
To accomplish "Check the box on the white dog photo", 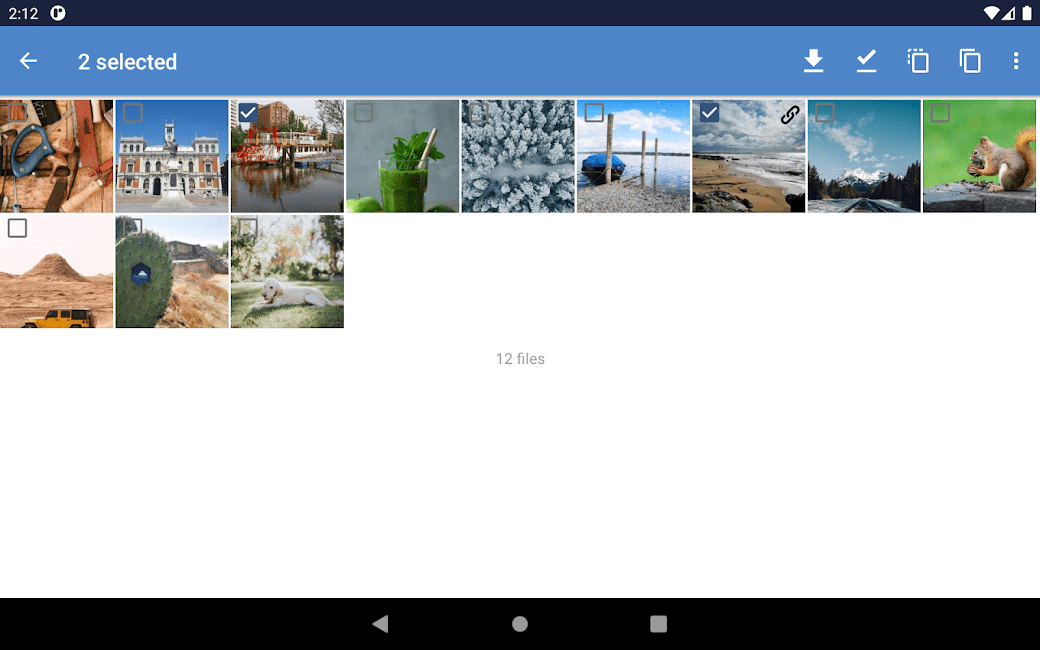I will tap(248, 228).
